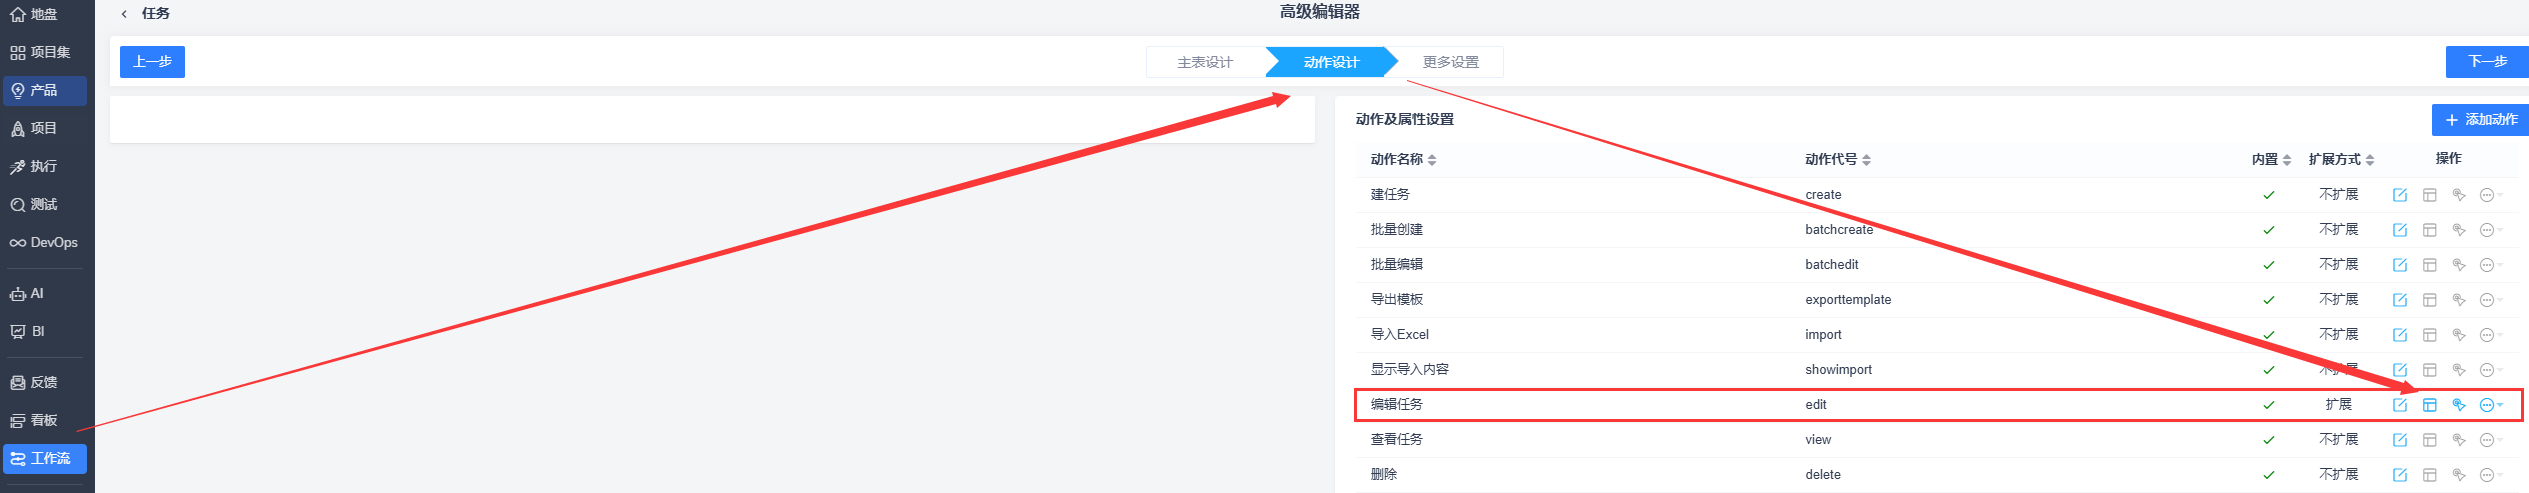Click the 上一步 button
The image size is (2529, 493).
(152, 62)
